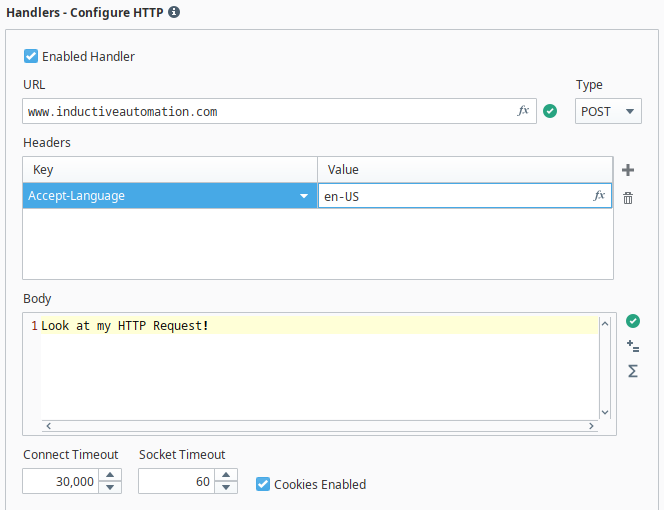Click the Value column header

pyautogui.click(x=465, y=170)
